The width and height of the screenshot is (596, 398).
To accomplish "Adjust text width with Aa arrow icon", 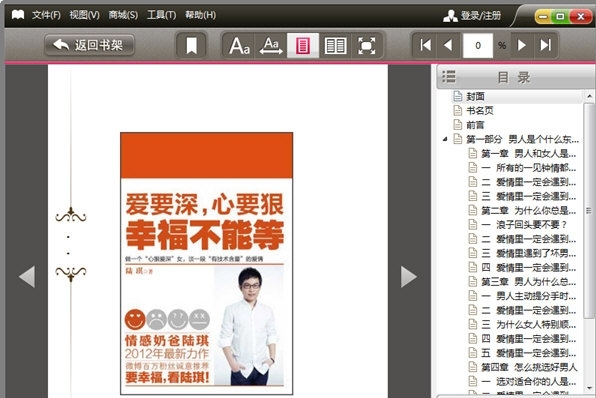I will (271, 46).
